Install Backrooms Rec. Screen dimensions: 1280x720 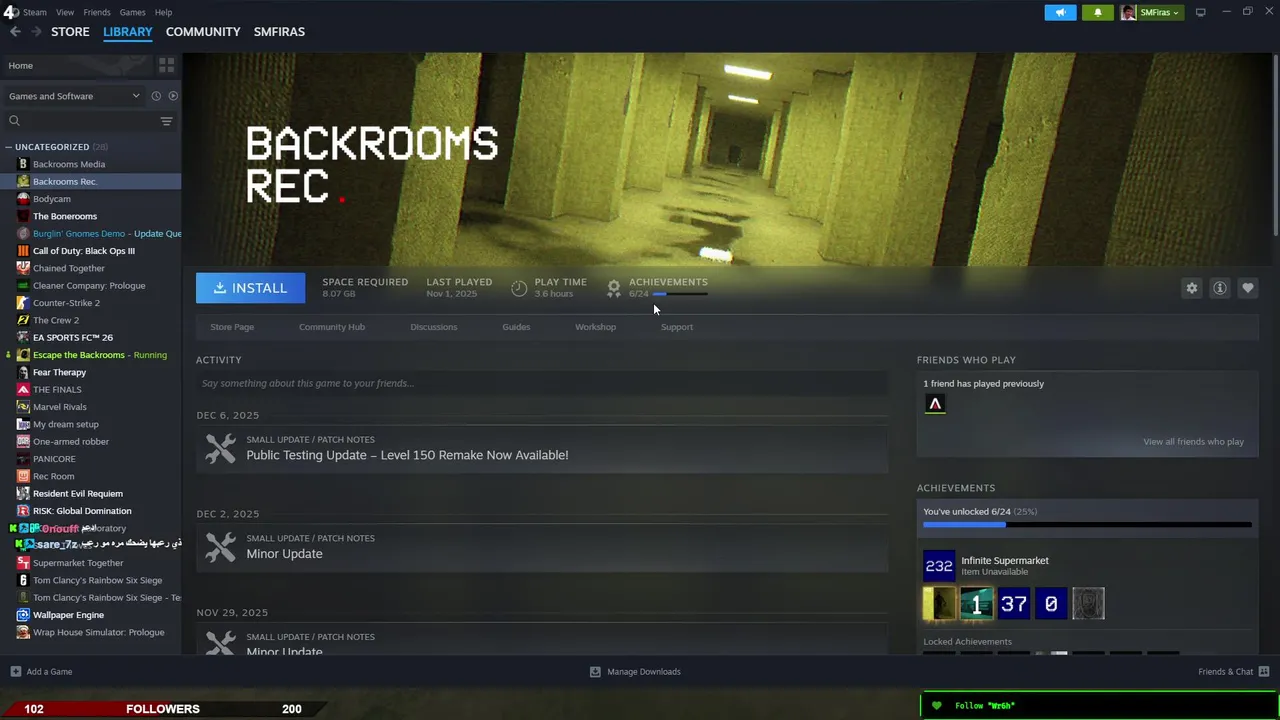coord(250,288)
